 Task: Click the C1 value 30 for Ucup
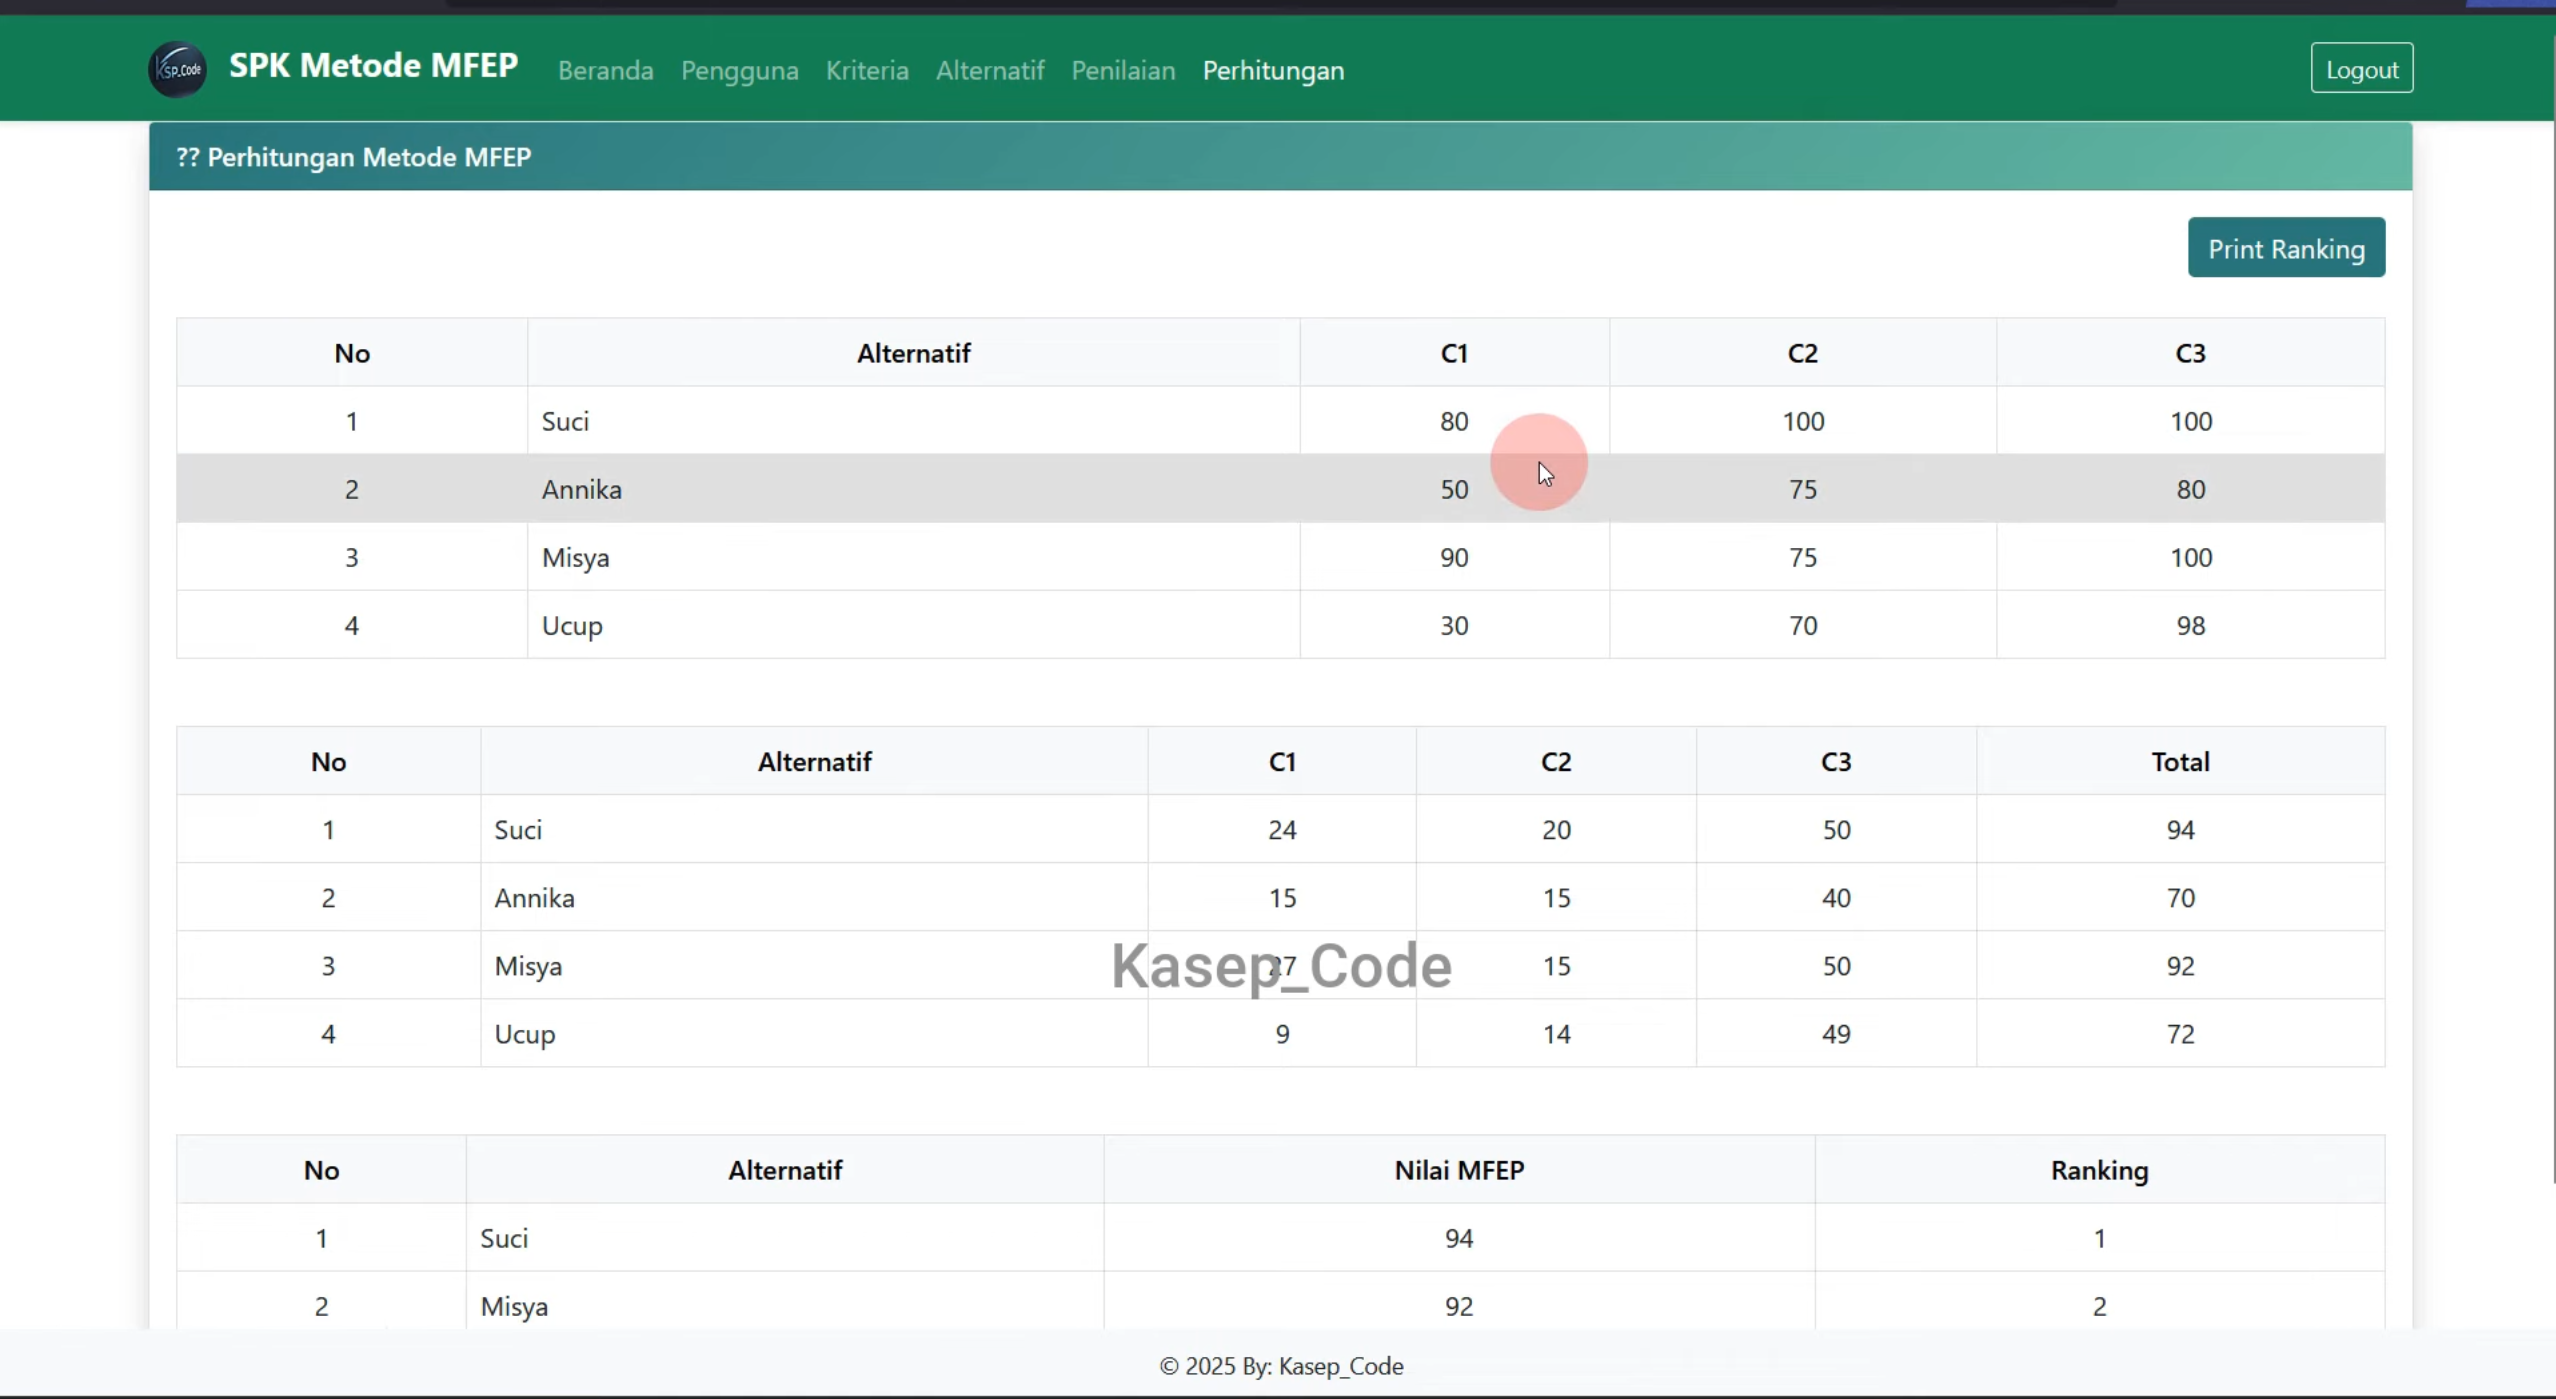click(x=1454, y=625)
